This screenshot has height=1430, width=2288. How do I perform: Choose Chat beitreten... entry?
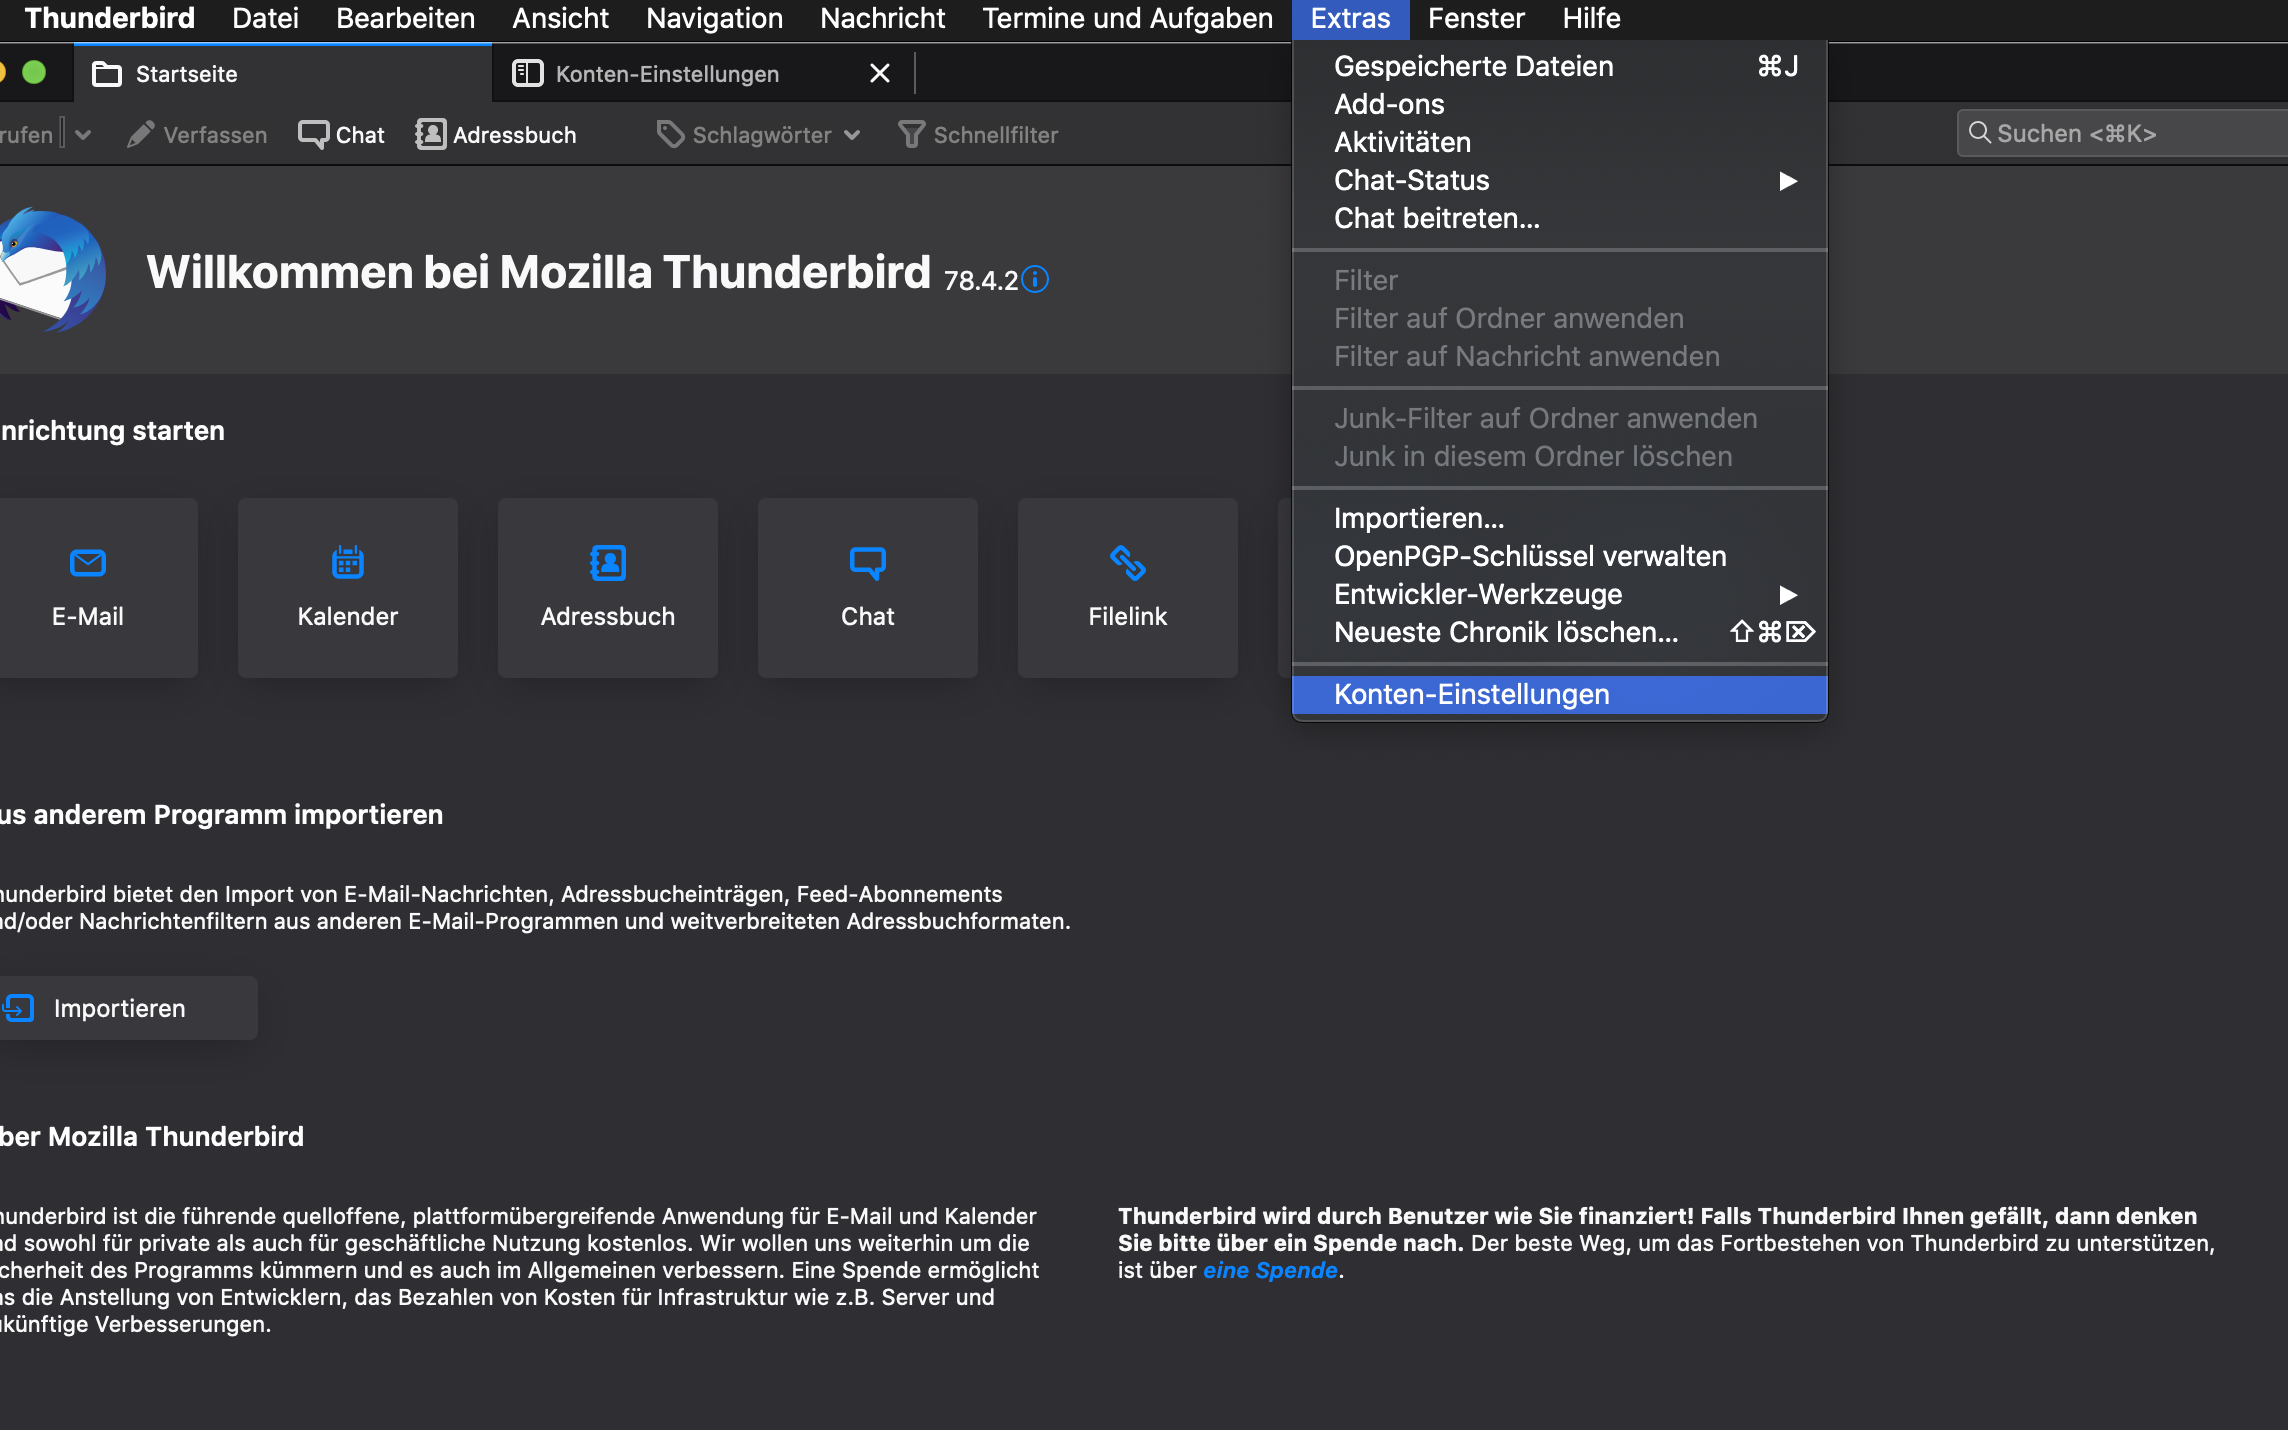coord(1559,218)
